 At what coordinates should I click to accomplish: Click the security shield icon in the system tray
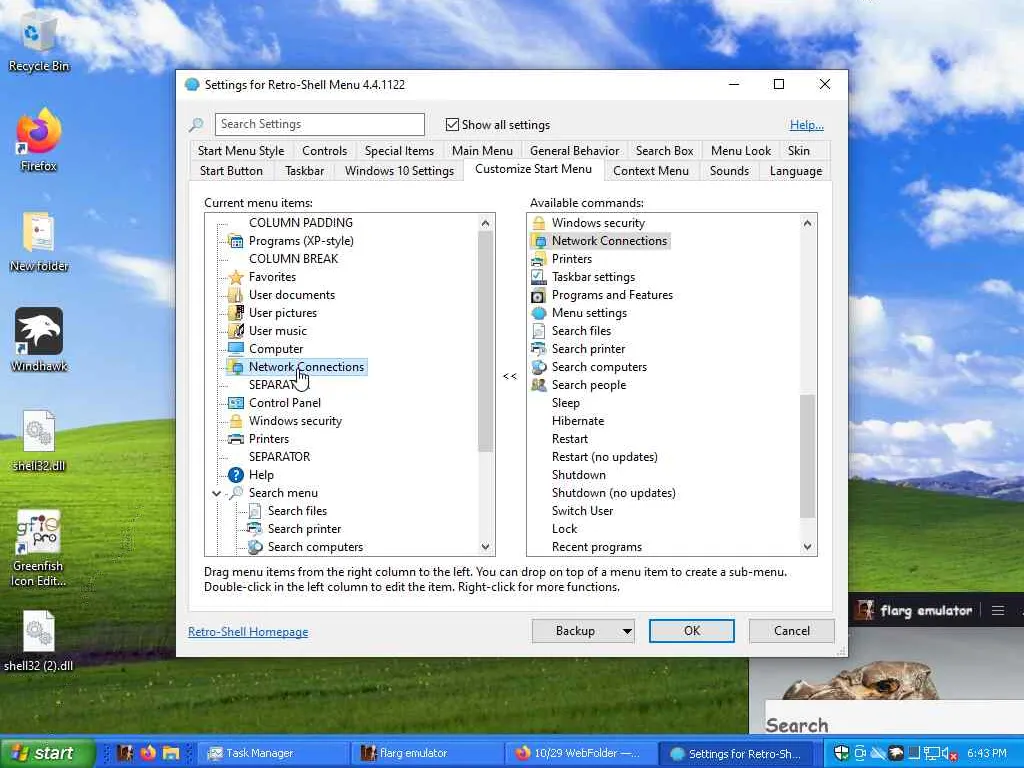841,753
